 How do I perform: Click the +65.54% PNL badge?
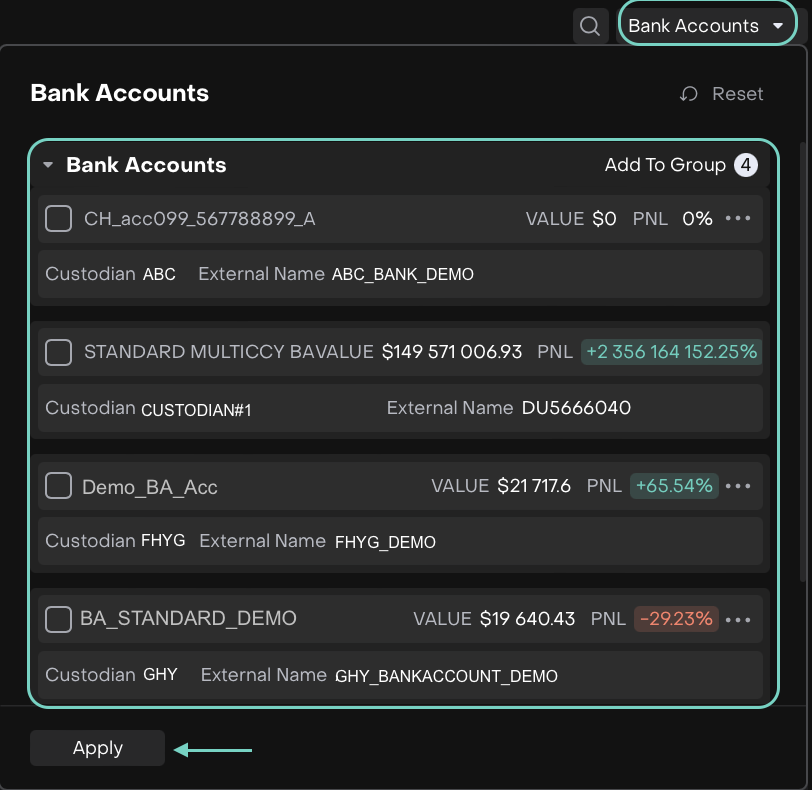pos(674,486)
